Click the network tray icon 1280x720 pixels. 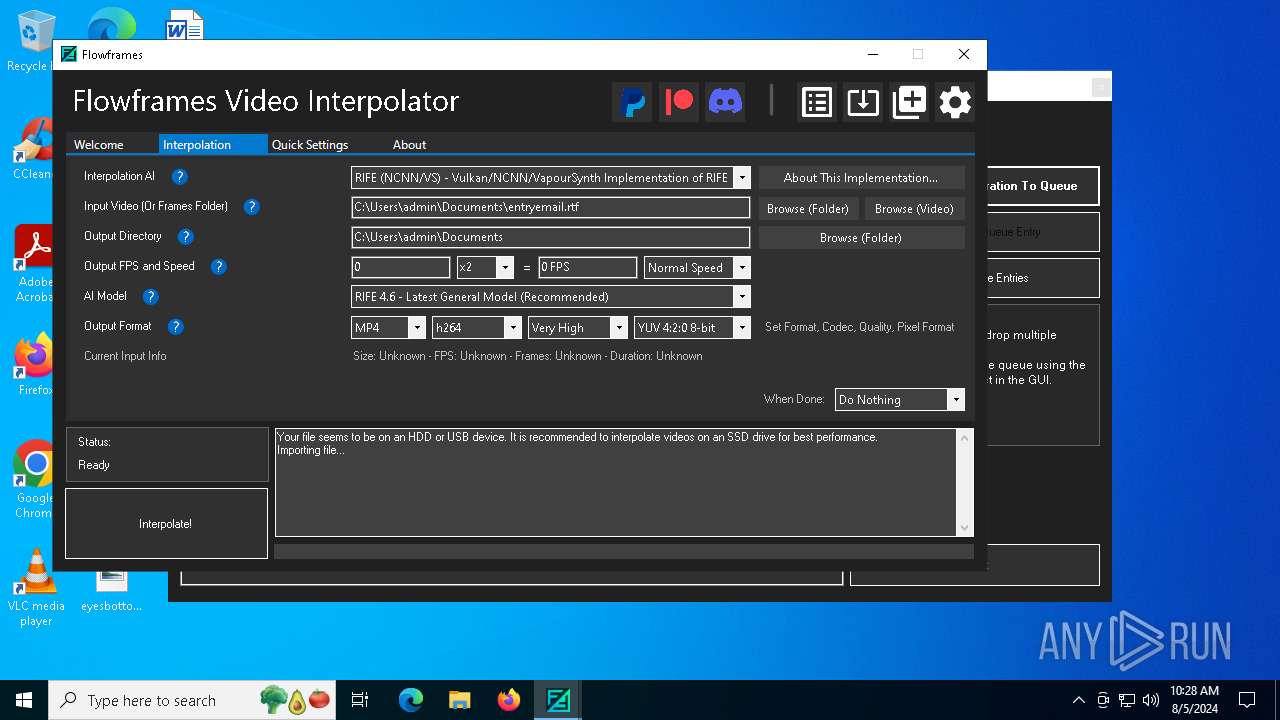(x=1127, y=700)
